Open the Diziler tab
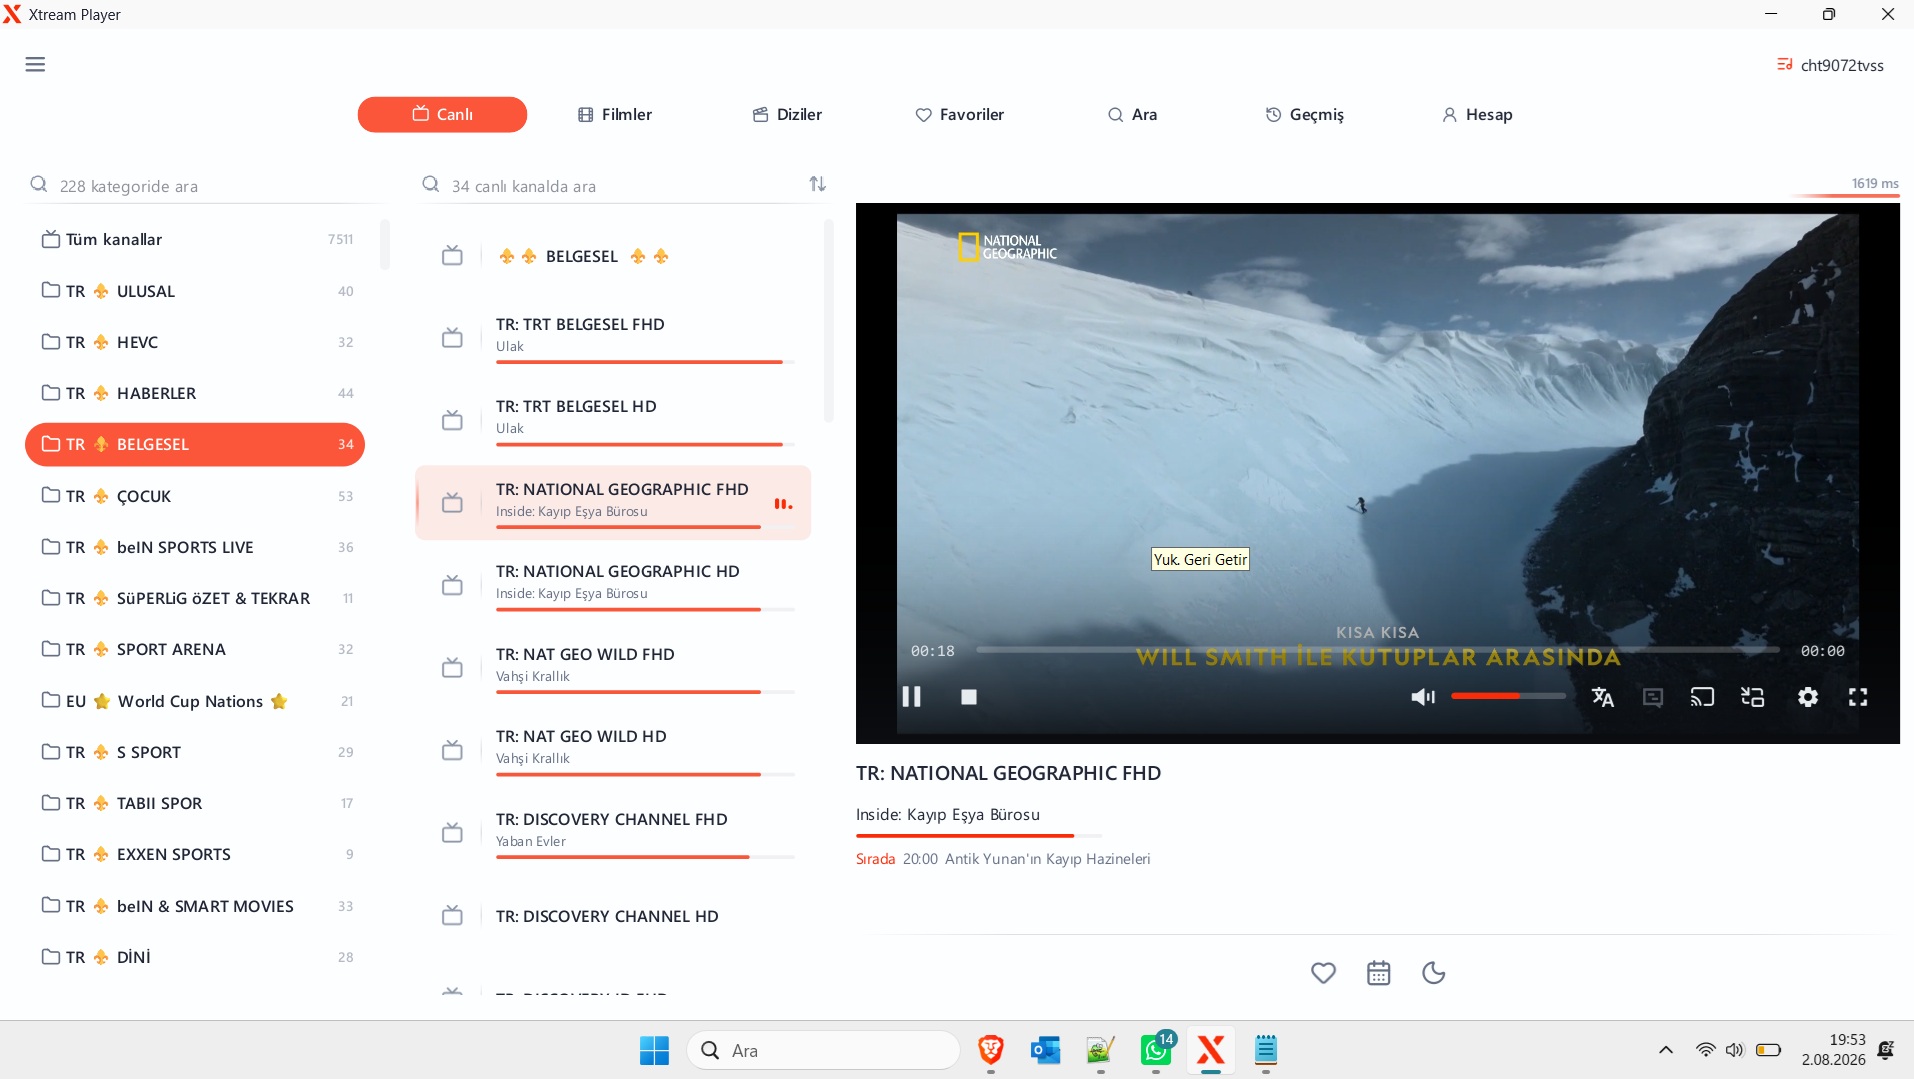Screen dimensions: 1914x1079 tap(788, 115)
